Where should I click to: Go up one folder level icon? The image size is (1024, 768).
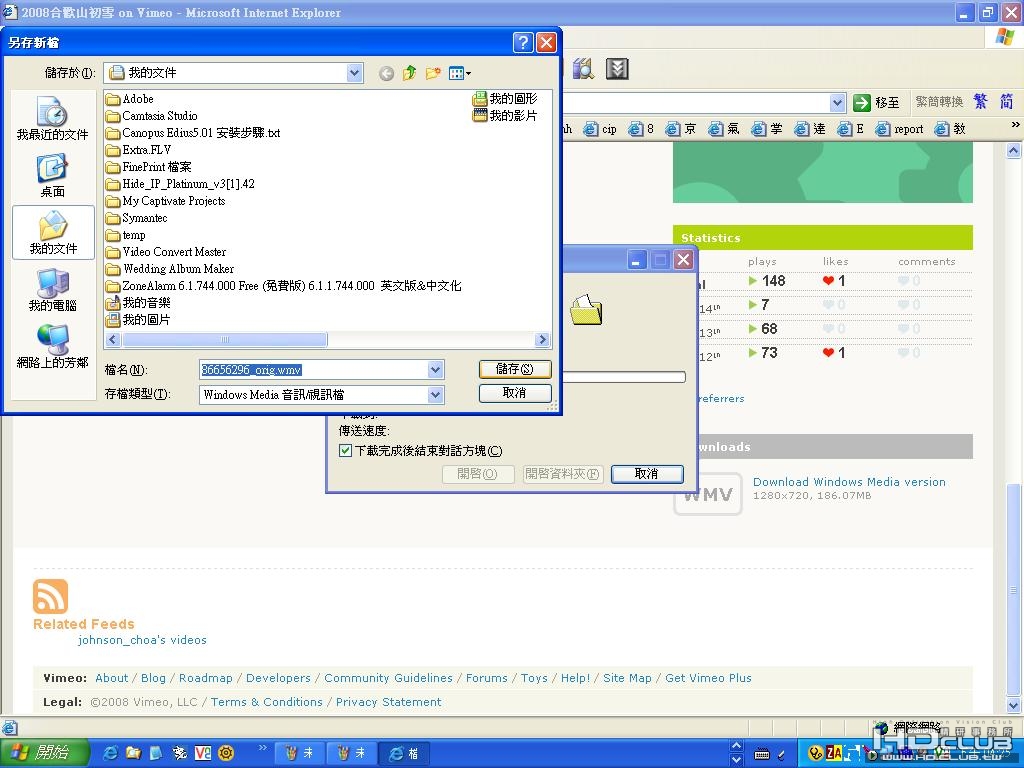click(x=409, y=72)
